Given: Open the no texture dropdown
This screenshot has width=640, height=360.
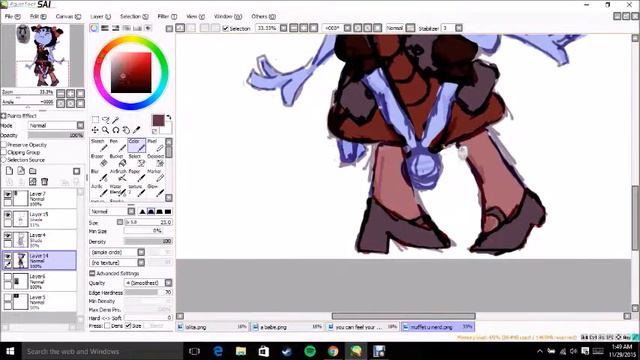Looking at the screenshot, I should [117, 262].
